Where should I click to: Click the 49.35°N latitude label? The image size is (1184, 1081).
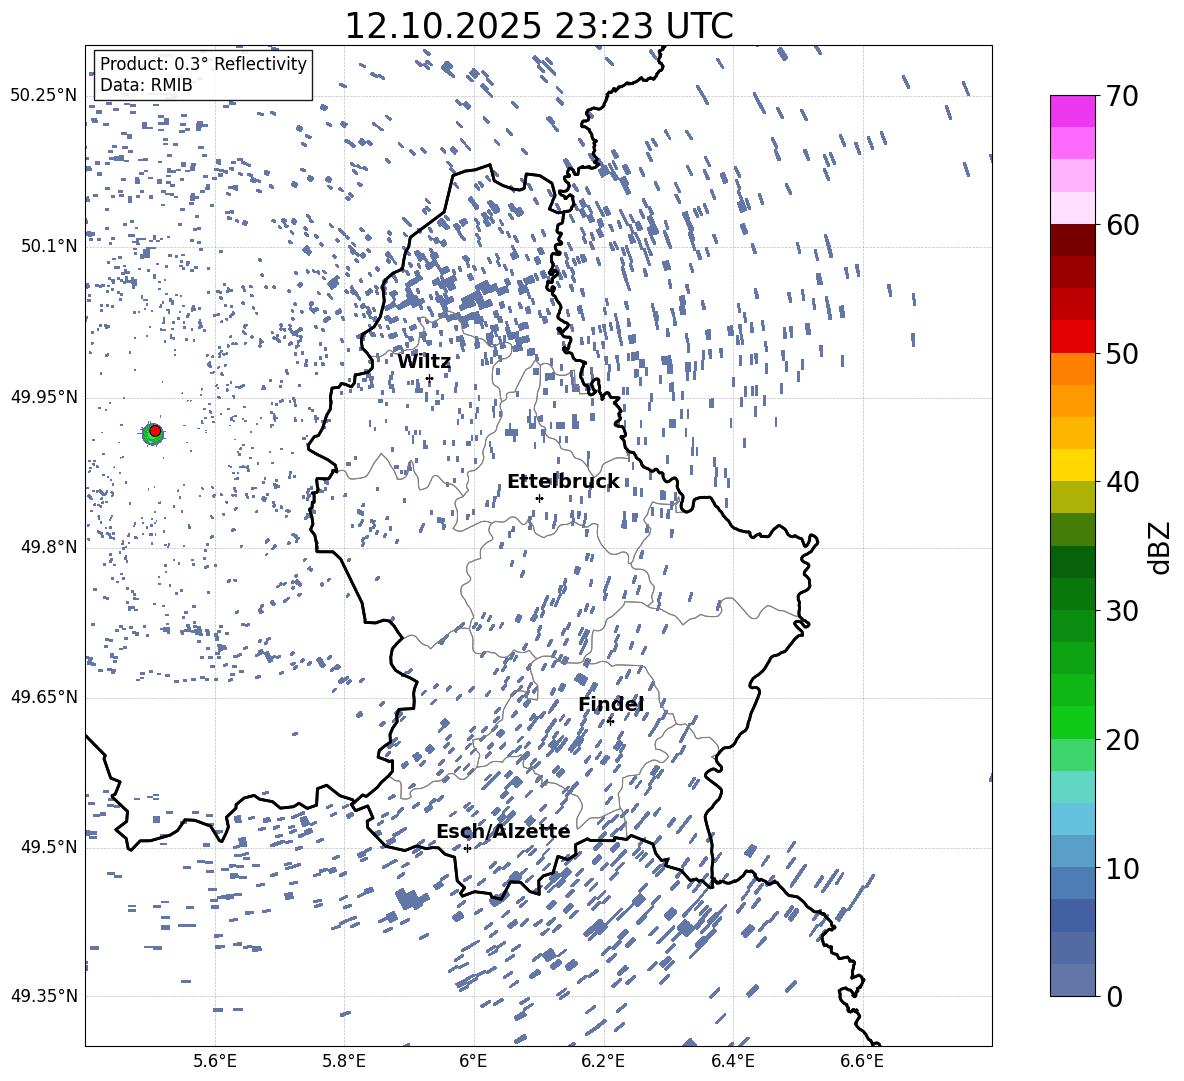click(x=44, y=996)
